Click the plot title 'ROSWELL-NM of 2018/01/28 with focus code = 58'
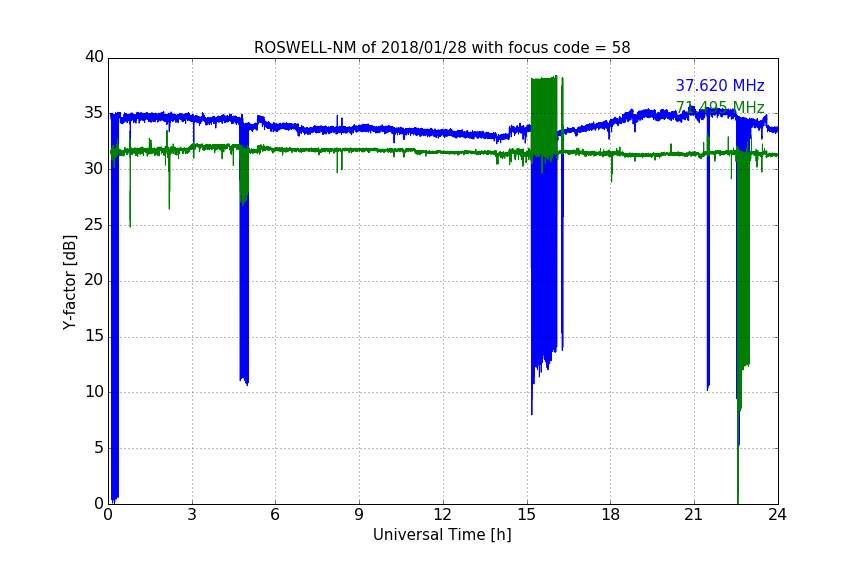 click(x=442, y=48)
